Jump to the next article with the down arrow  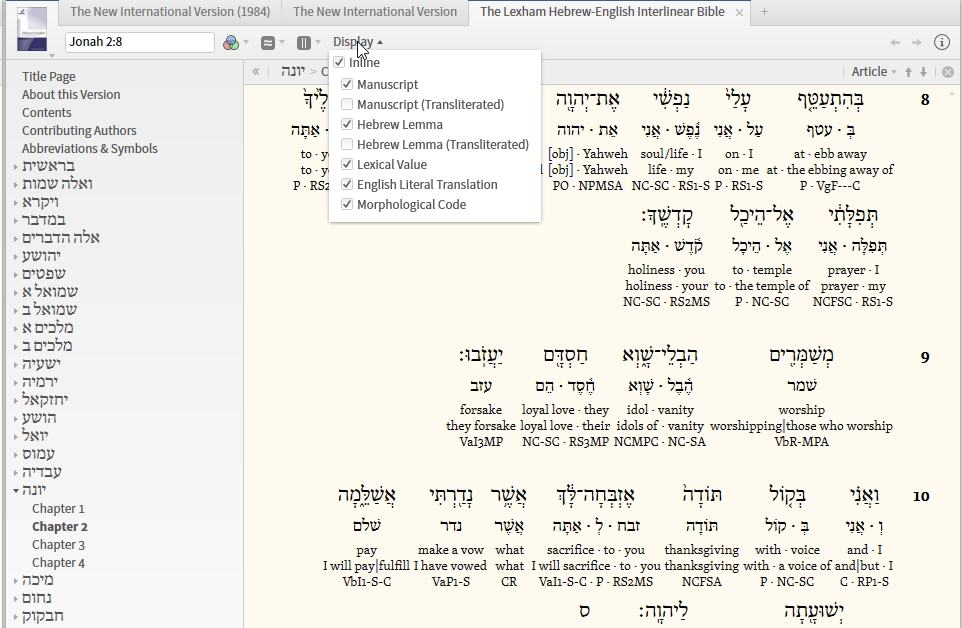(923, 72)
